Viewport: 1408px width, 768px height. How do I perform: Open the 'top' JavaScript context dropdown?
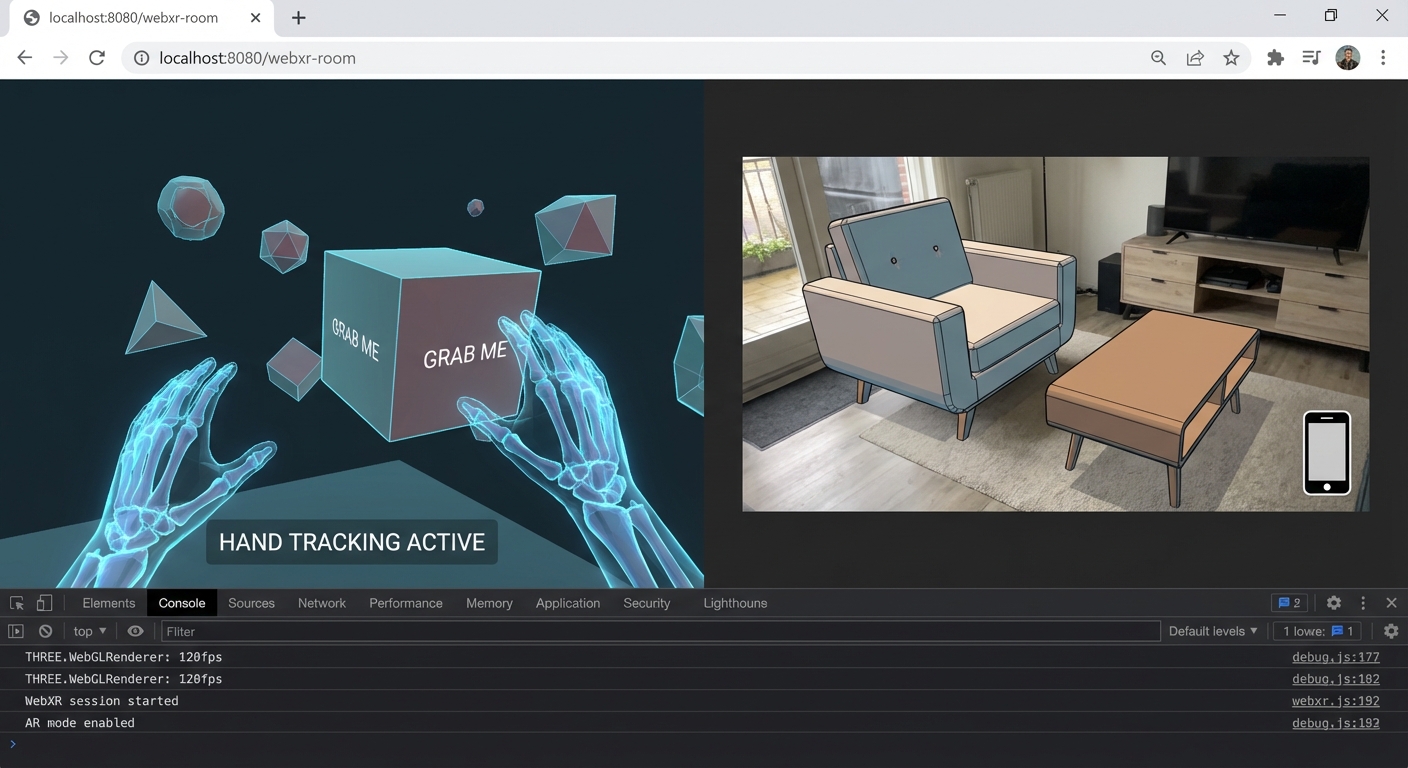(x=89, y=631)
